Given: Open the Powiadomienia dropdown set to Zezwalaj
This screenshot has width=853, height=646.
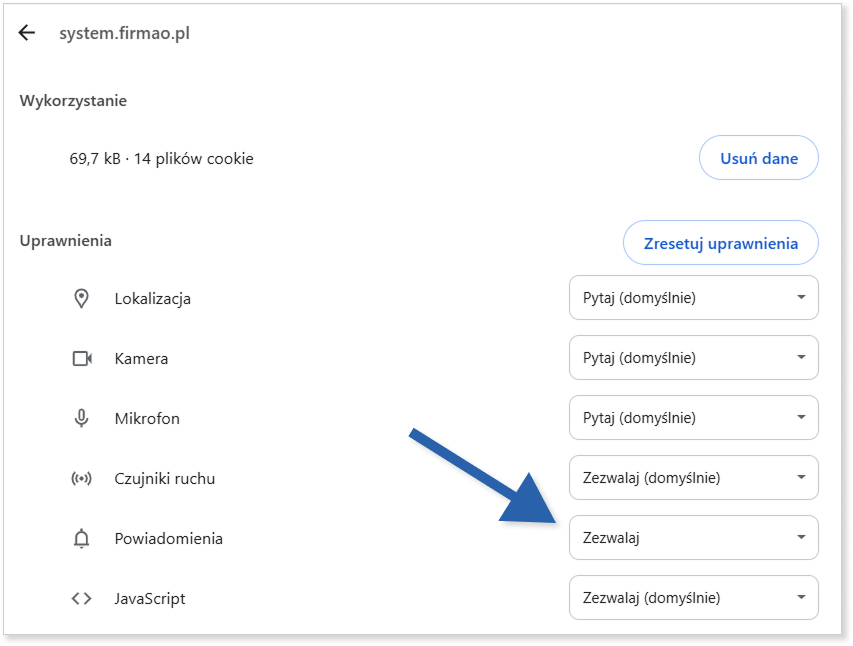Looking at the screenshot, I should (x=694, y=537).
